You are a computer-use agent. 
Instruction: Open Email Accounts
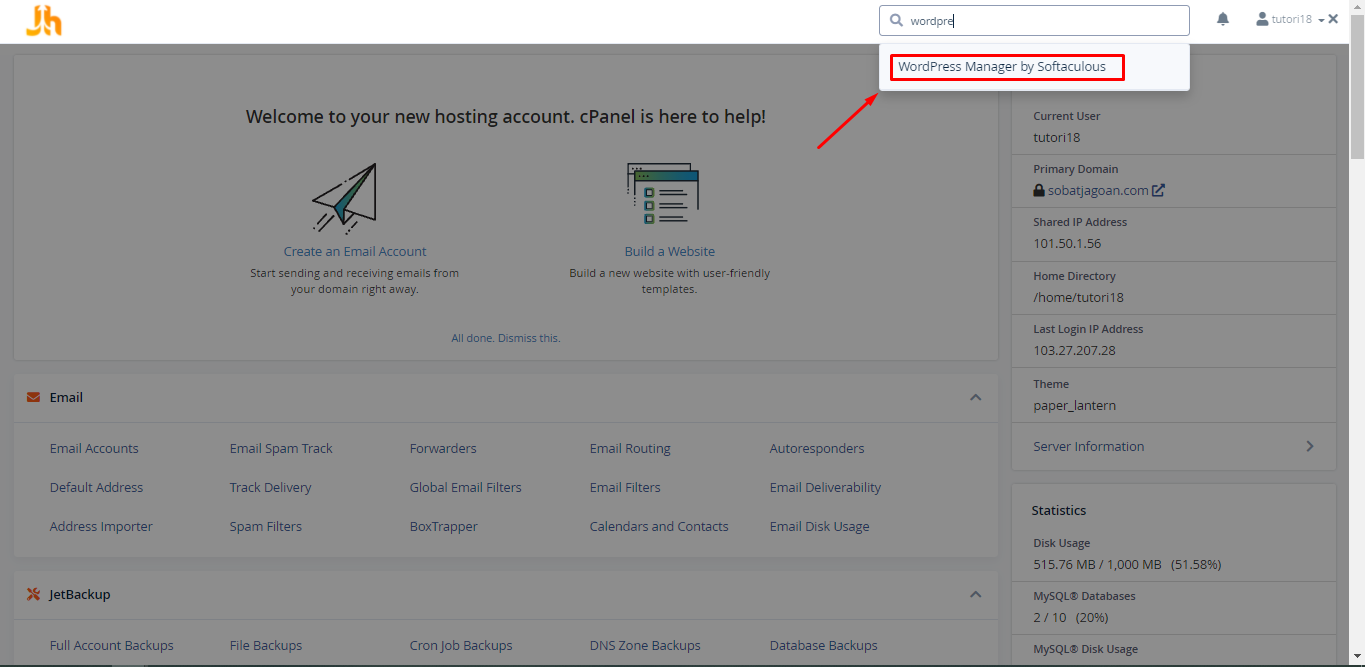pyautogui.click(x=94, y=448)
